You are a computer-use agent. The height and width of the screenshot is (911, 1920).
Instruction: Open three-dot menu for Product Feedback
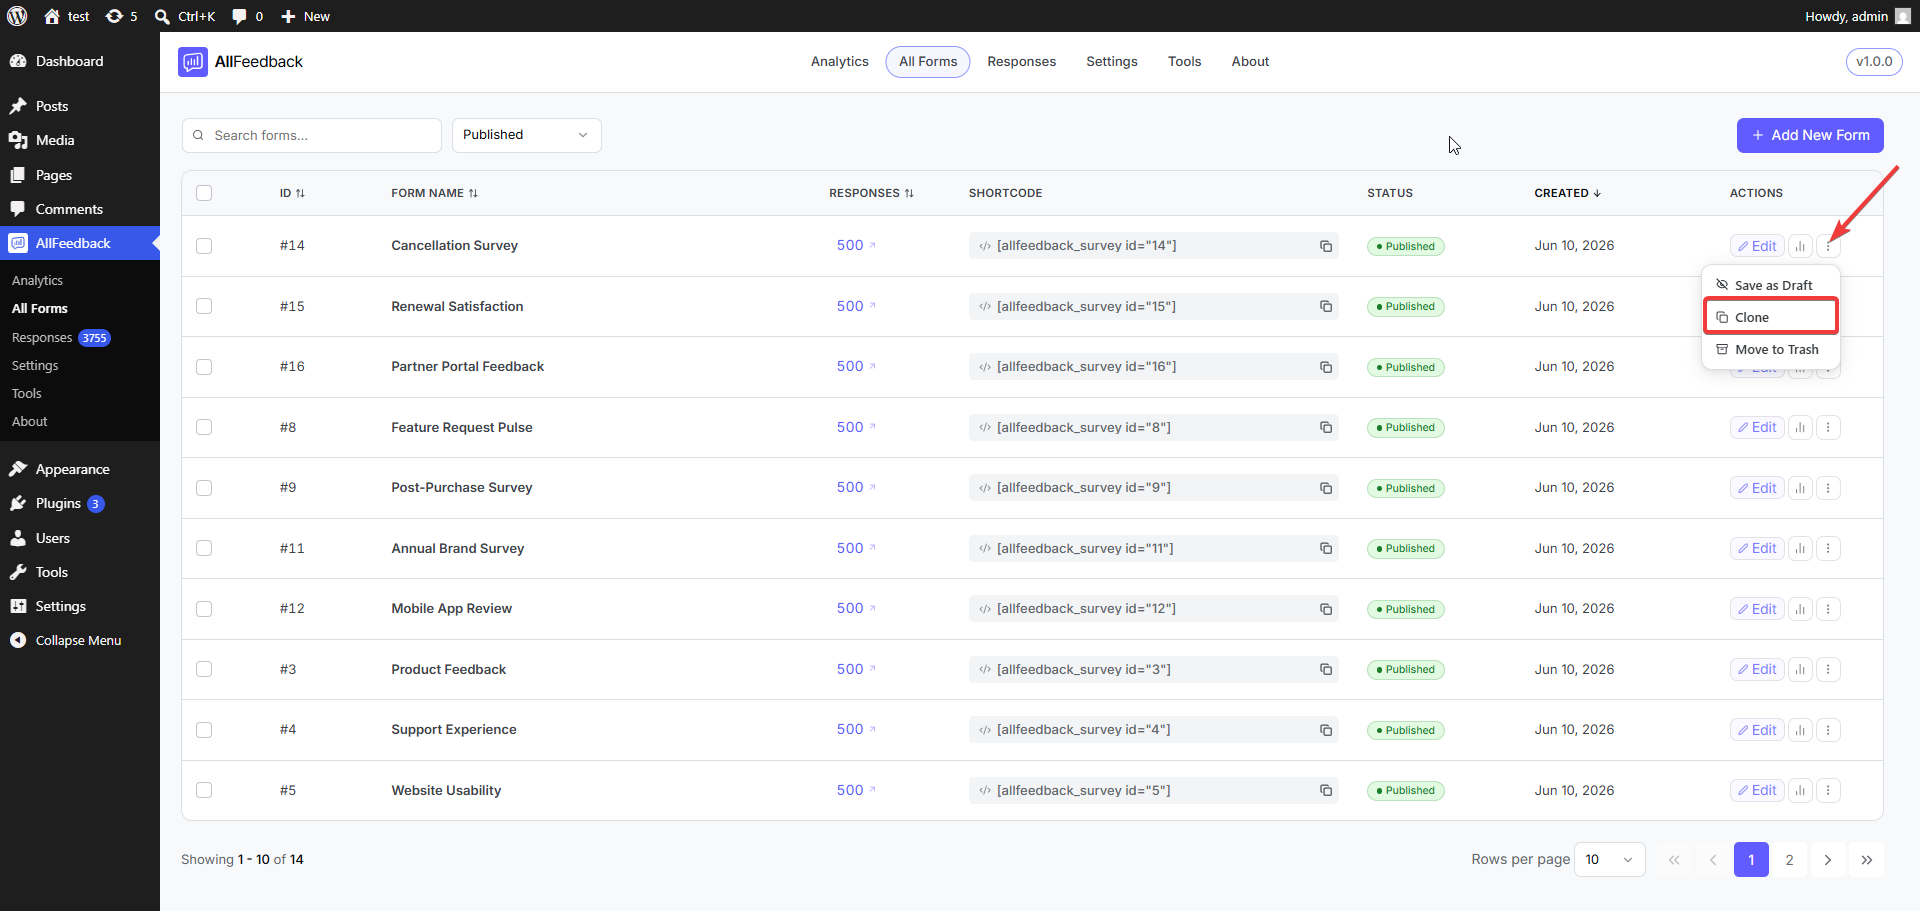(x=1828, y=670)
